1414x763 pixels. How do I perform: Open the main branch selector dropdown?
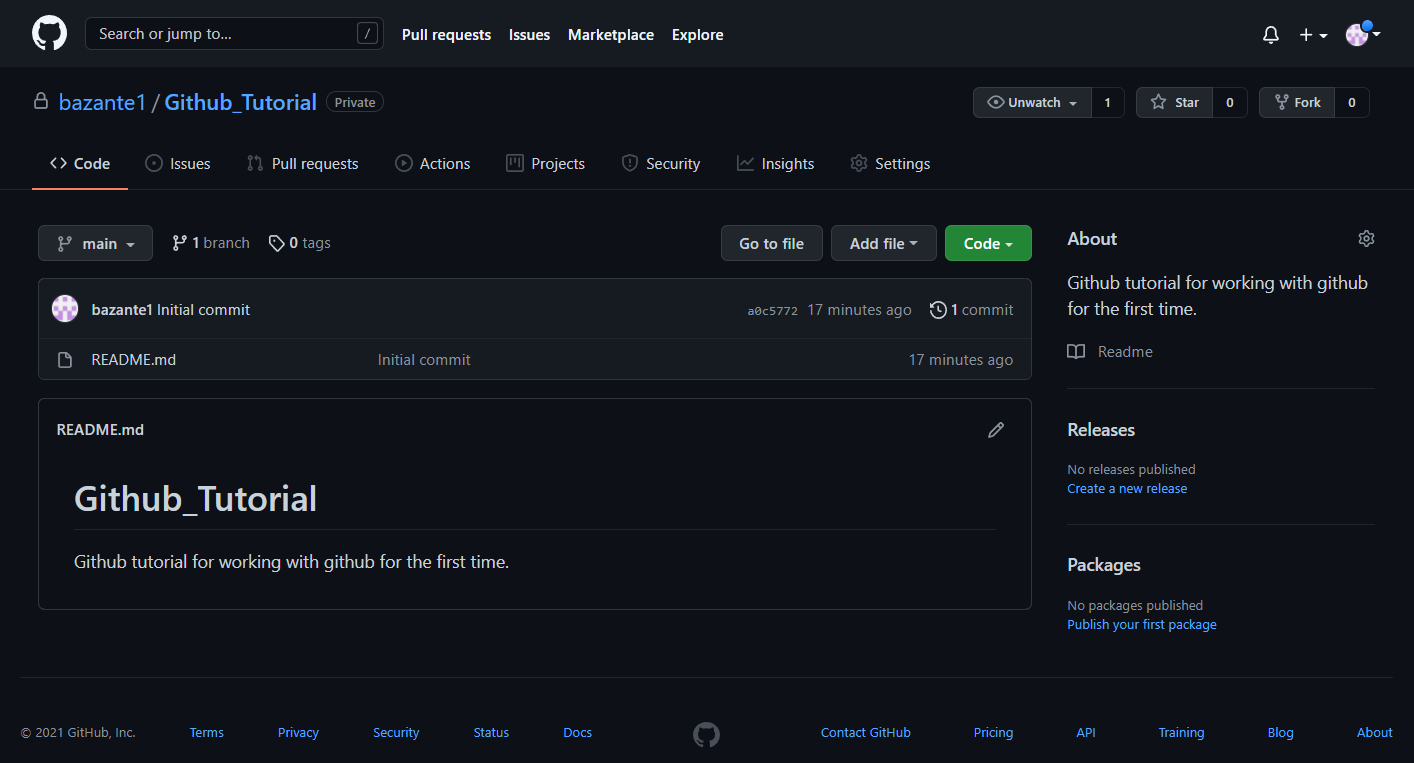pyautogui.click(x=95, y=243)
